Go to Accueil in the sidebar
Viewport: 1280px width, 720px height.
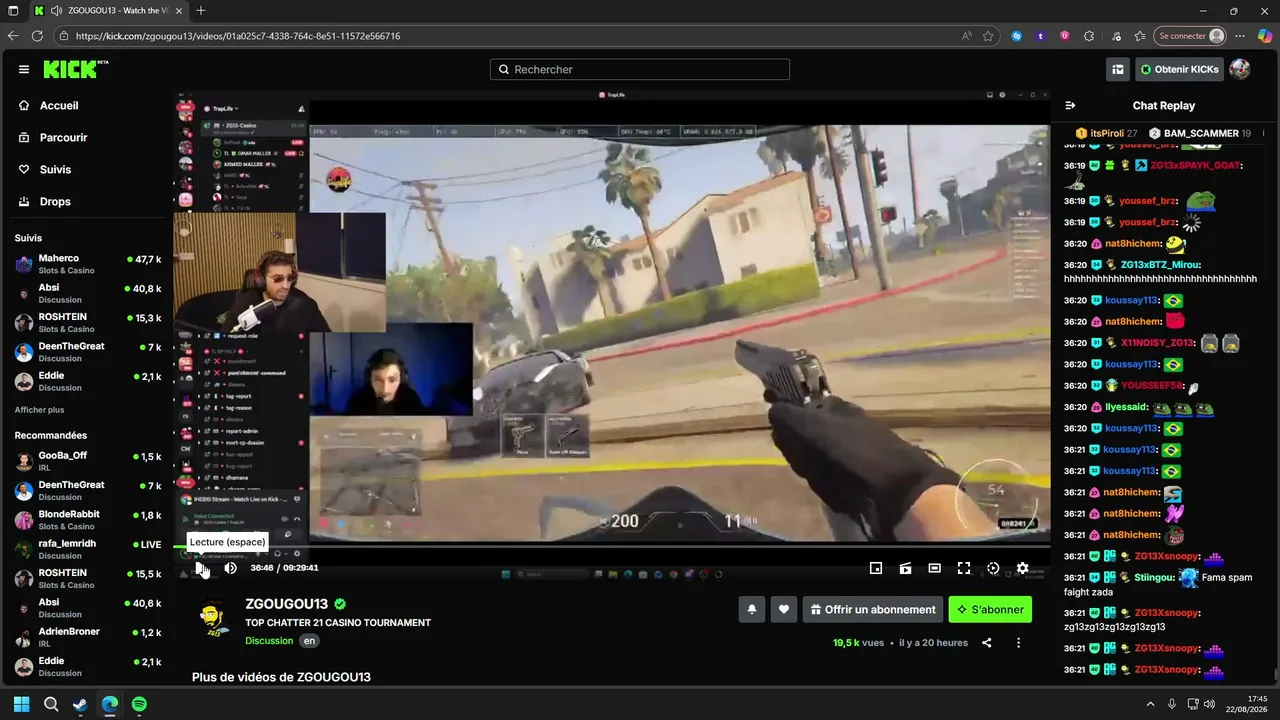pos(59,105)
